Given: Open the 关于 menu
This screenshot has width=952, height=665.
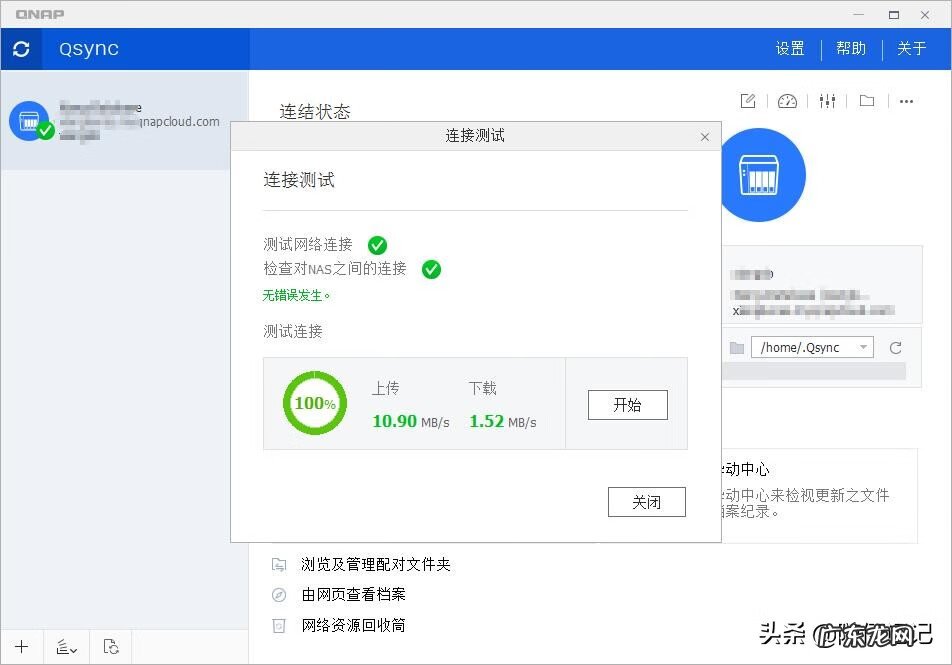Looking at the screenshot, I should [x=911, y=49].
